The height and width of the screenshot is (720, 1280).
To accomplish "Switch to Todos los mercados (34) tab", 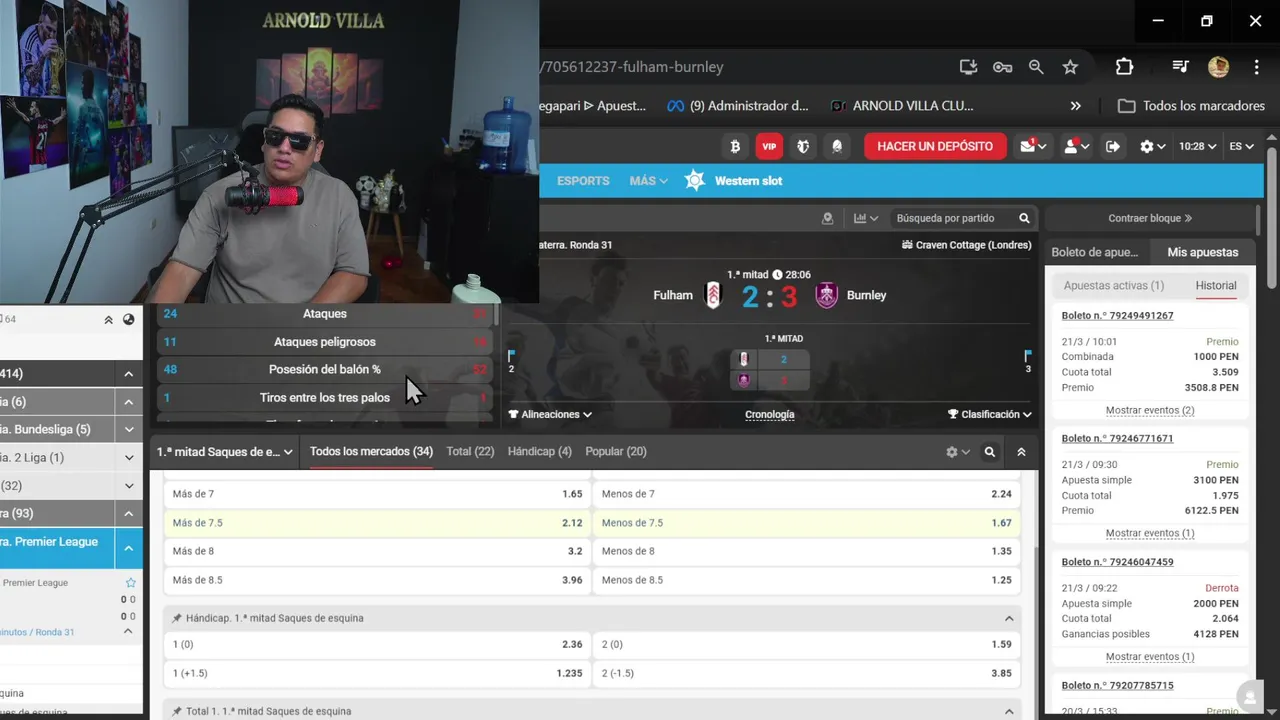I will (371, 451).
